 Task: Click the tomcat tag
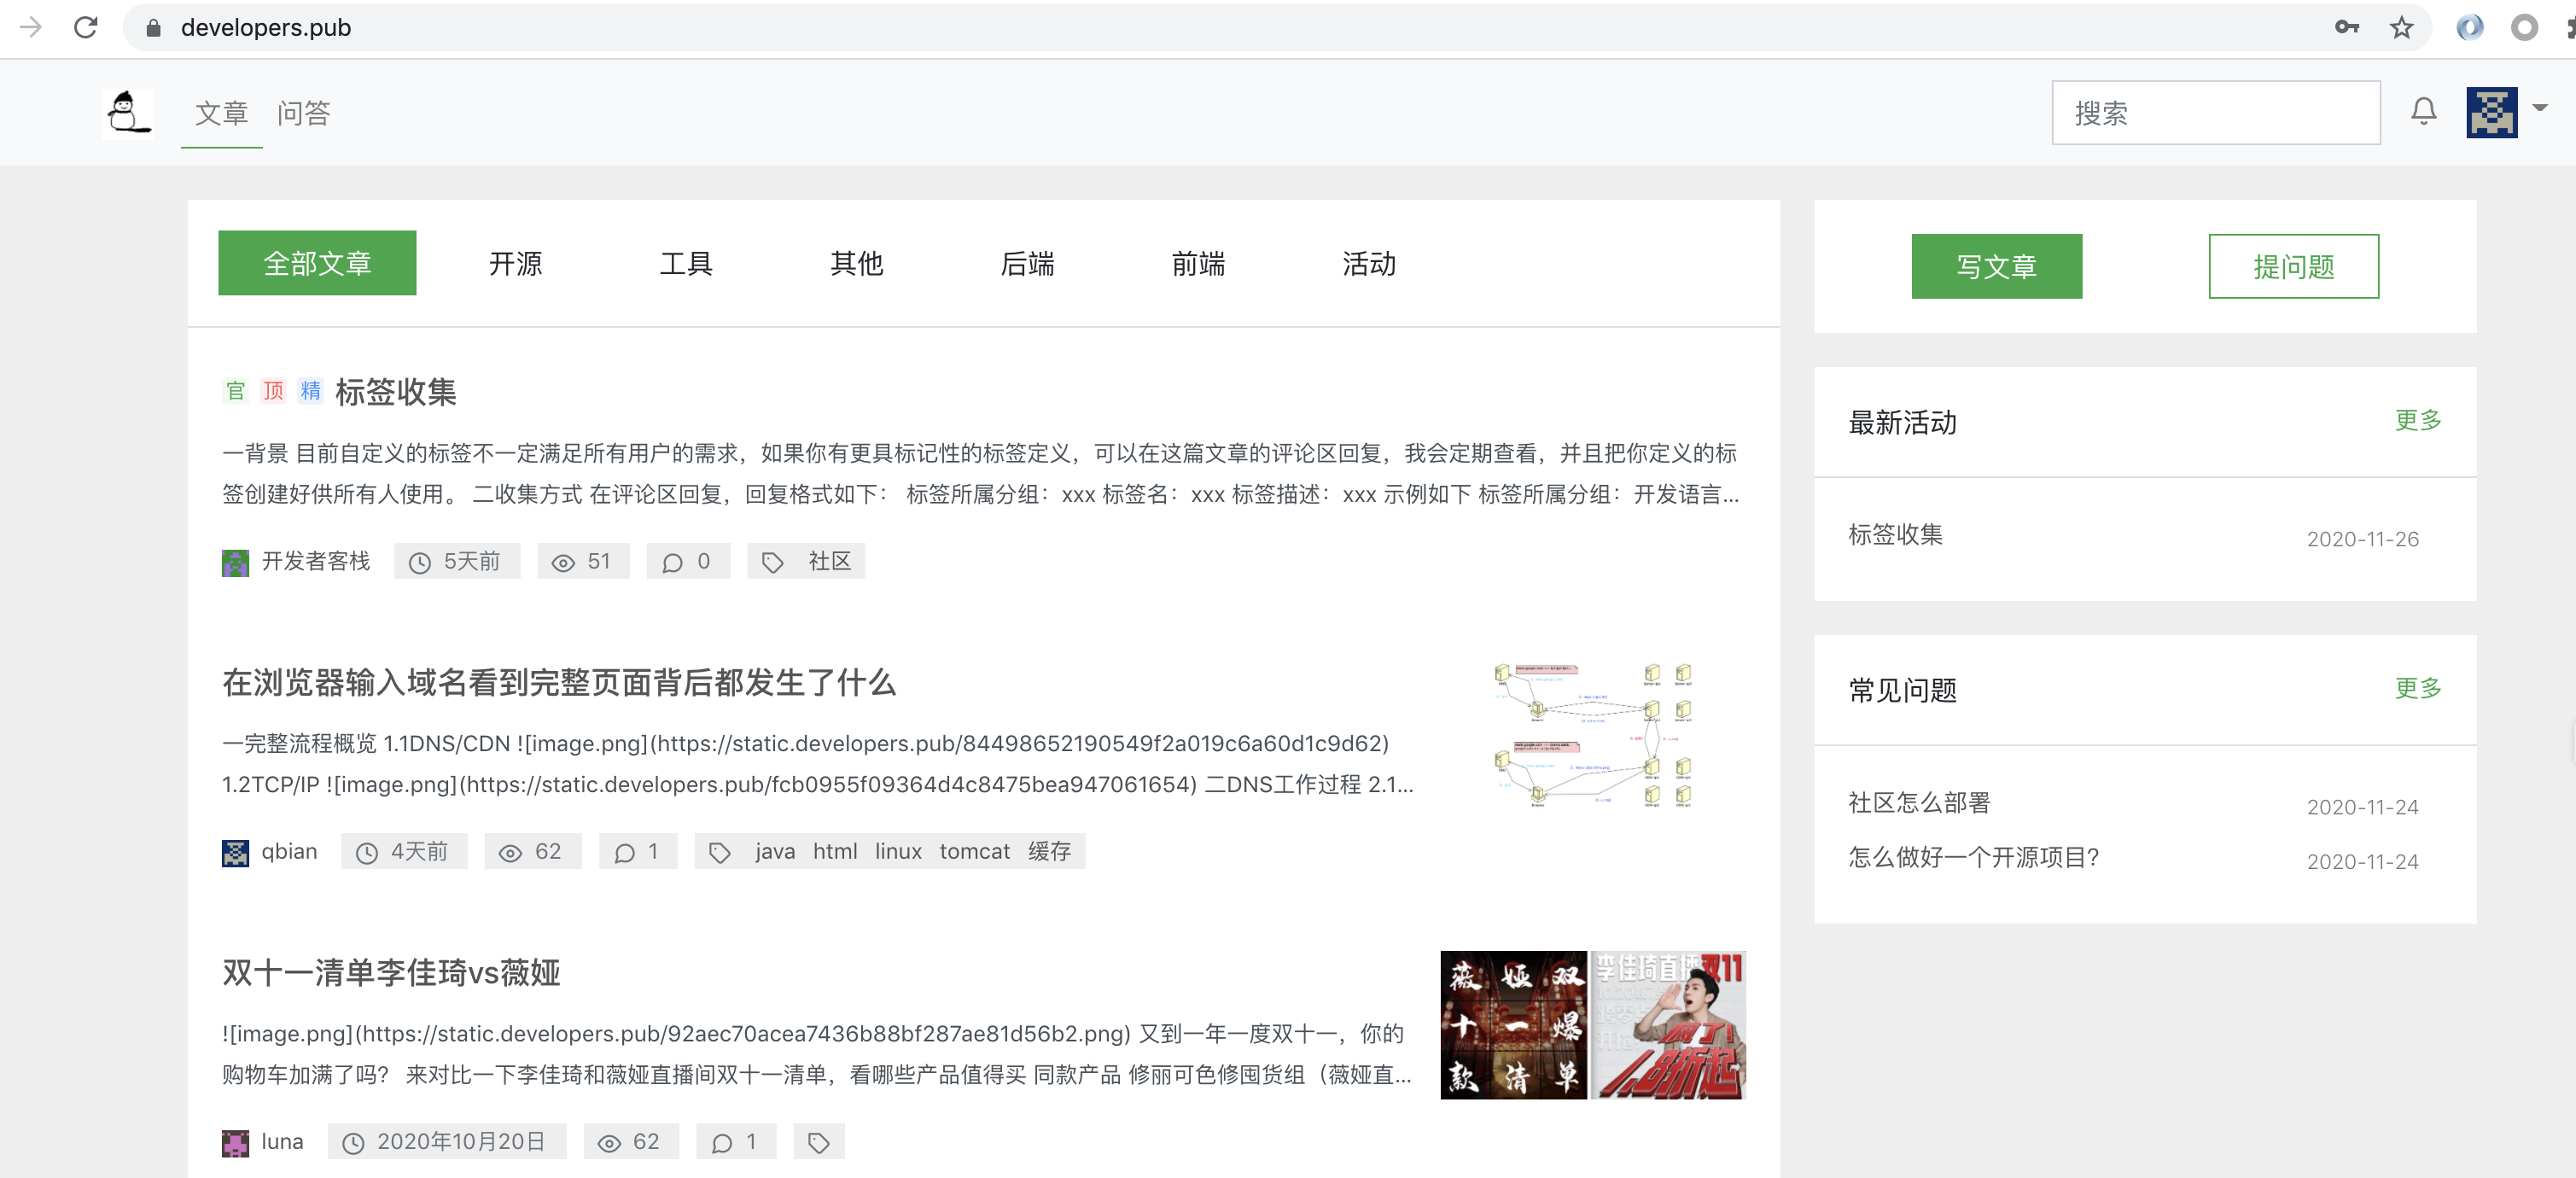click(x=974, y=852)
